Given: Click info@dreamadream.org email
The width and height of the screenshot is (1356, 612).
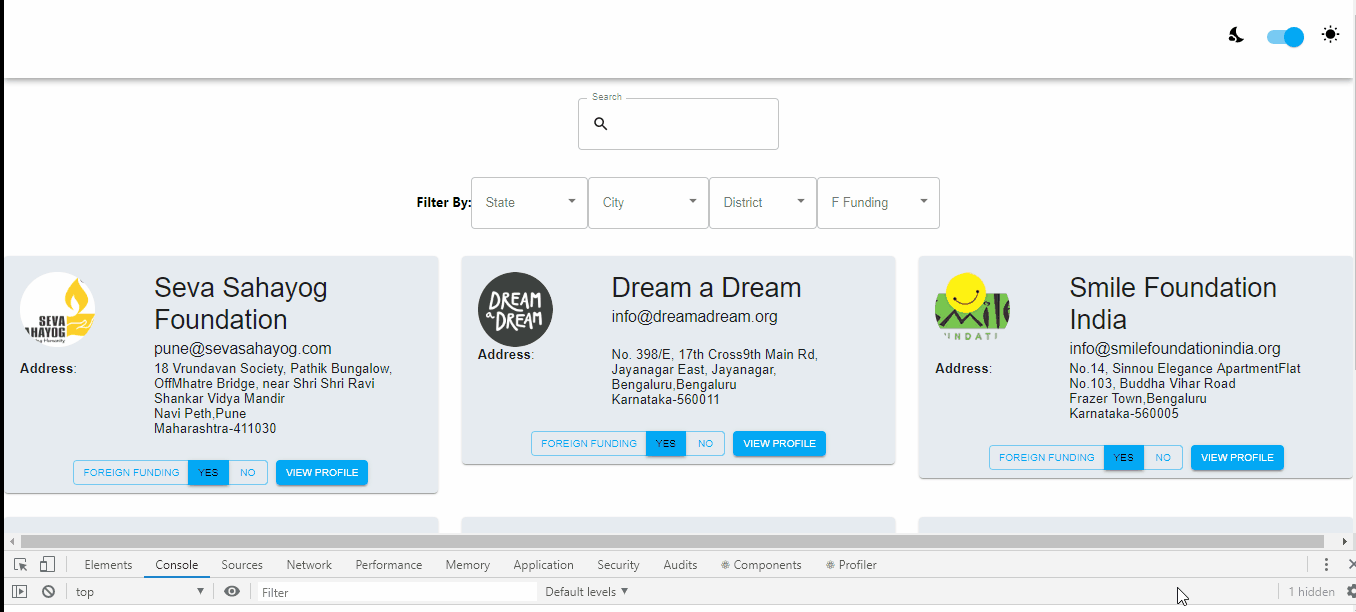Looking at the screenshot, I should pyautogui.click(x=695, y=317).
